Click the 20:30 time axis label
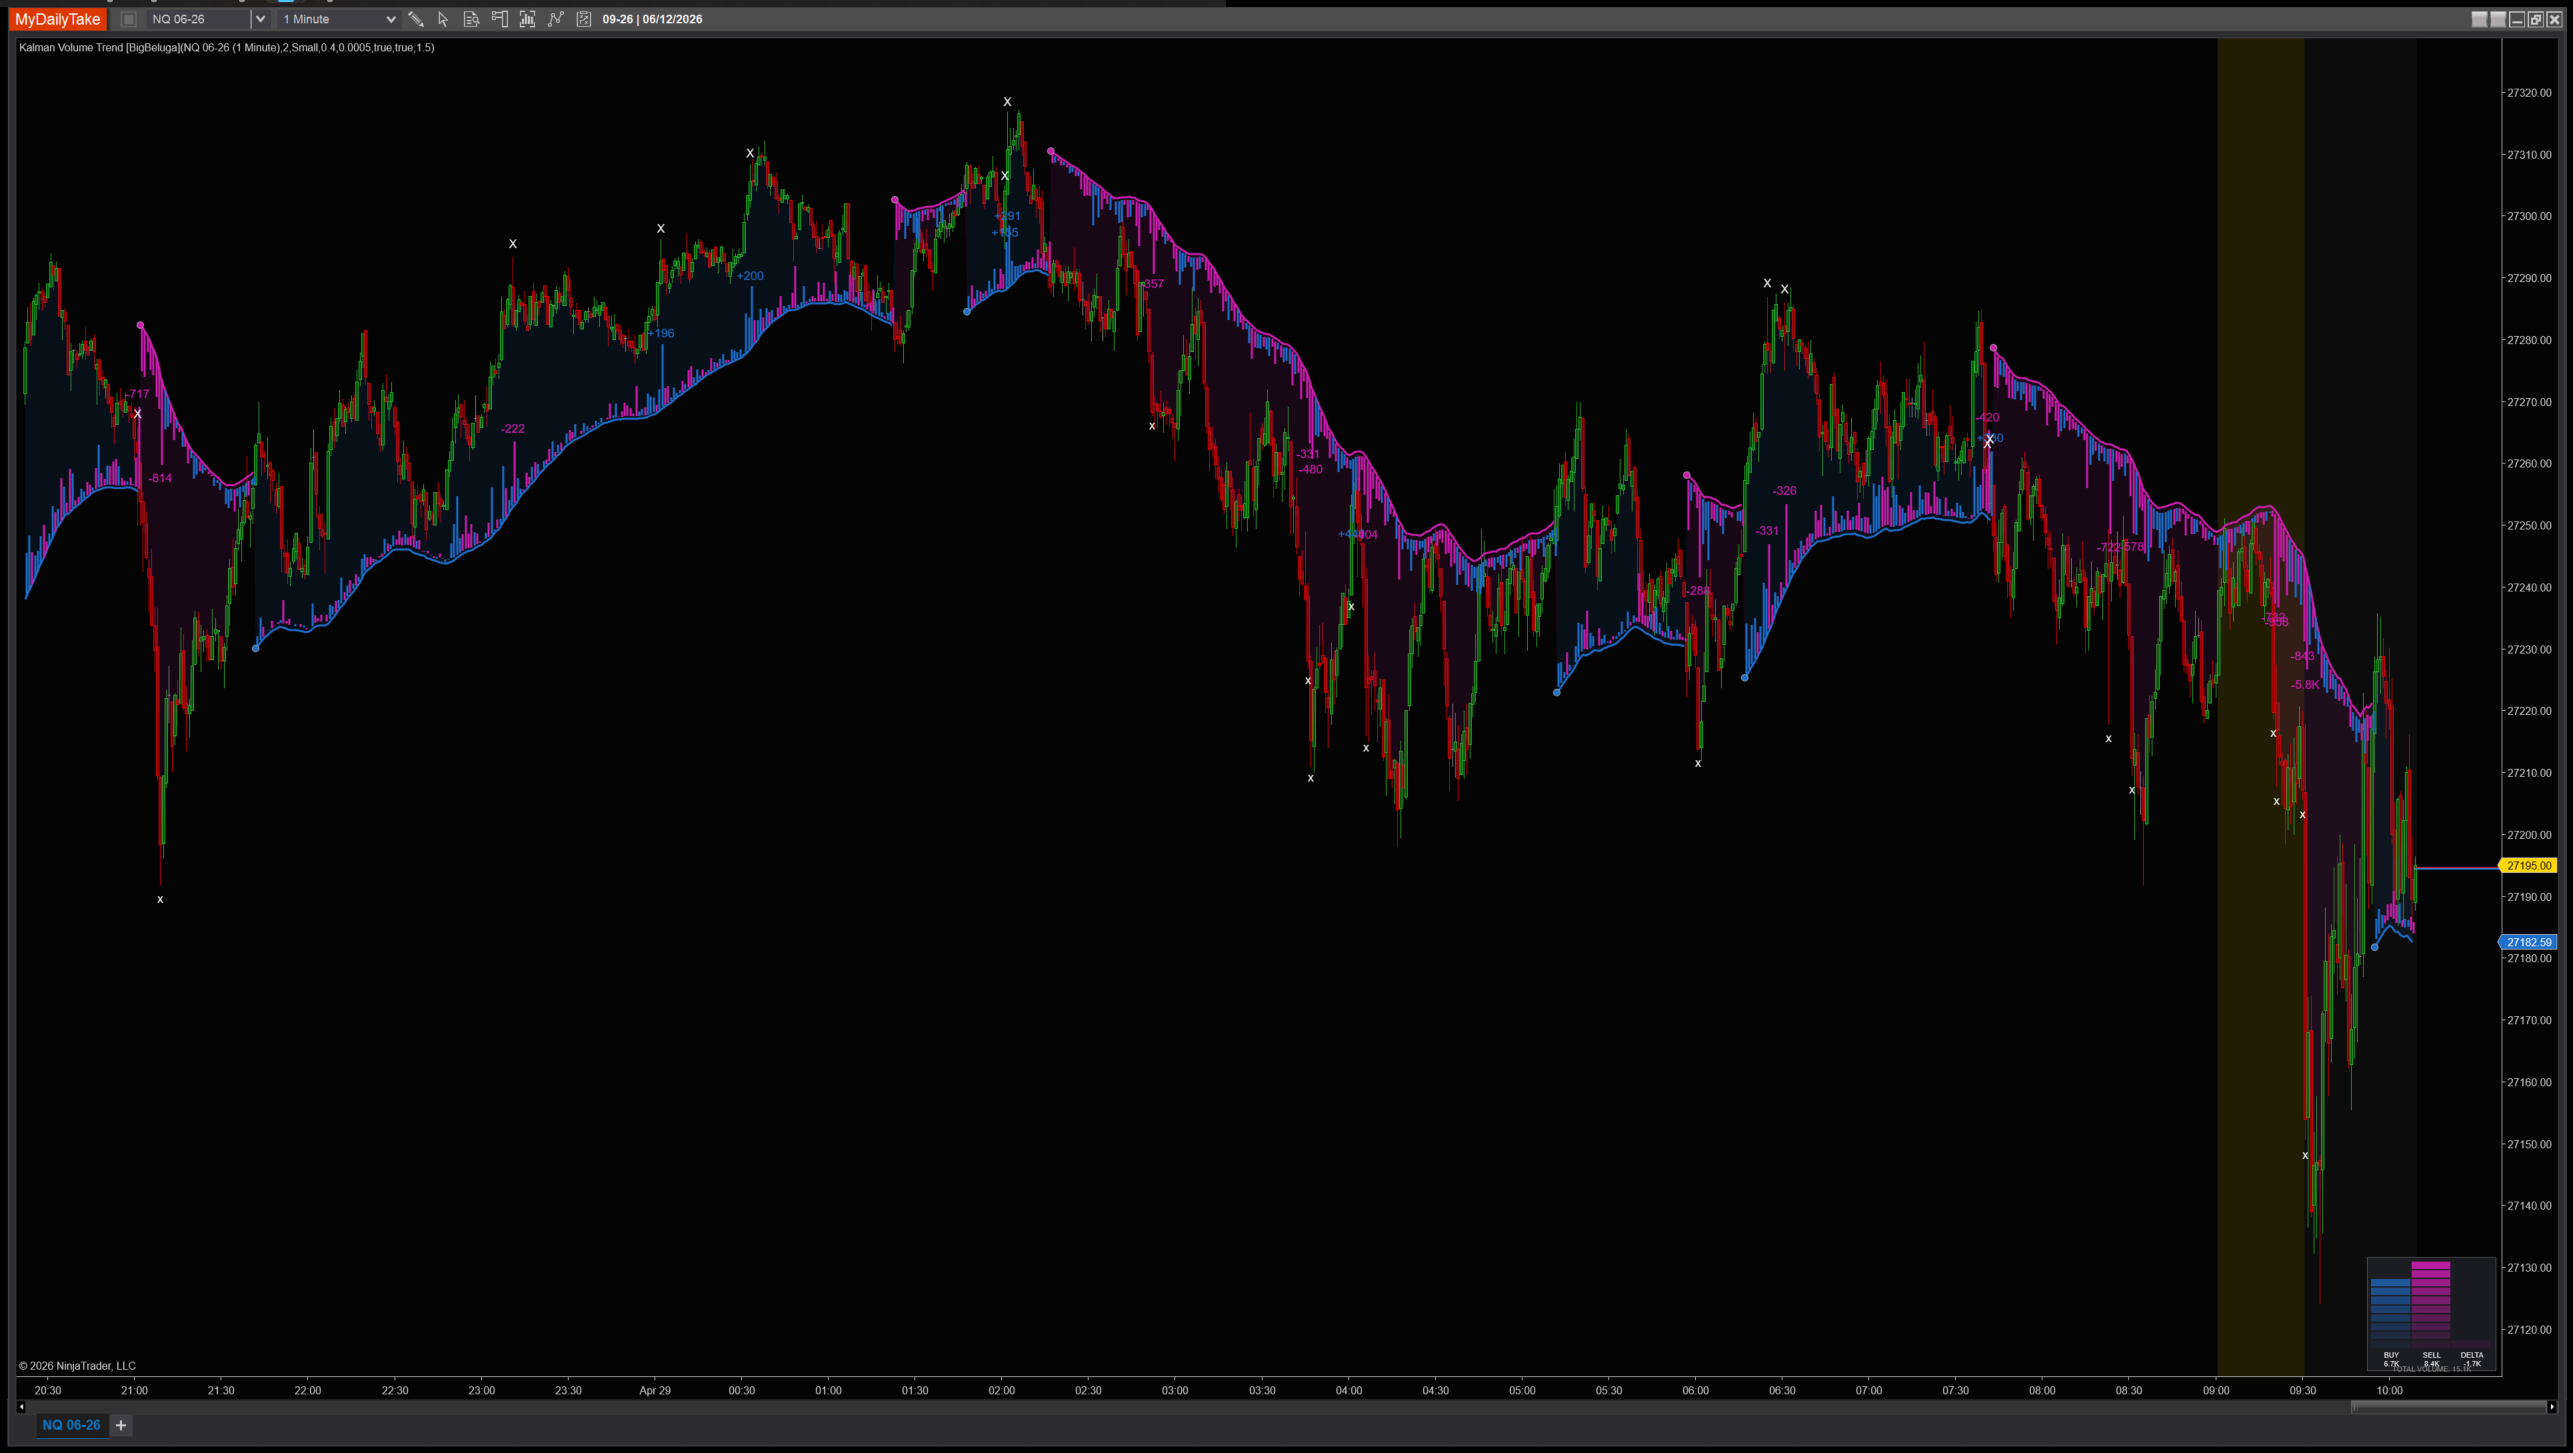 (47, 1390)
